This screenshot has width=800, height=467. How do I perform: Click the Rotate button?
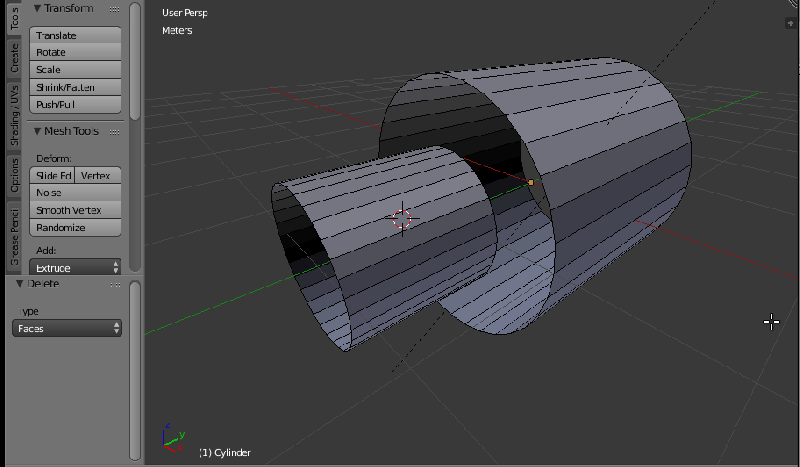click(75, 52)
